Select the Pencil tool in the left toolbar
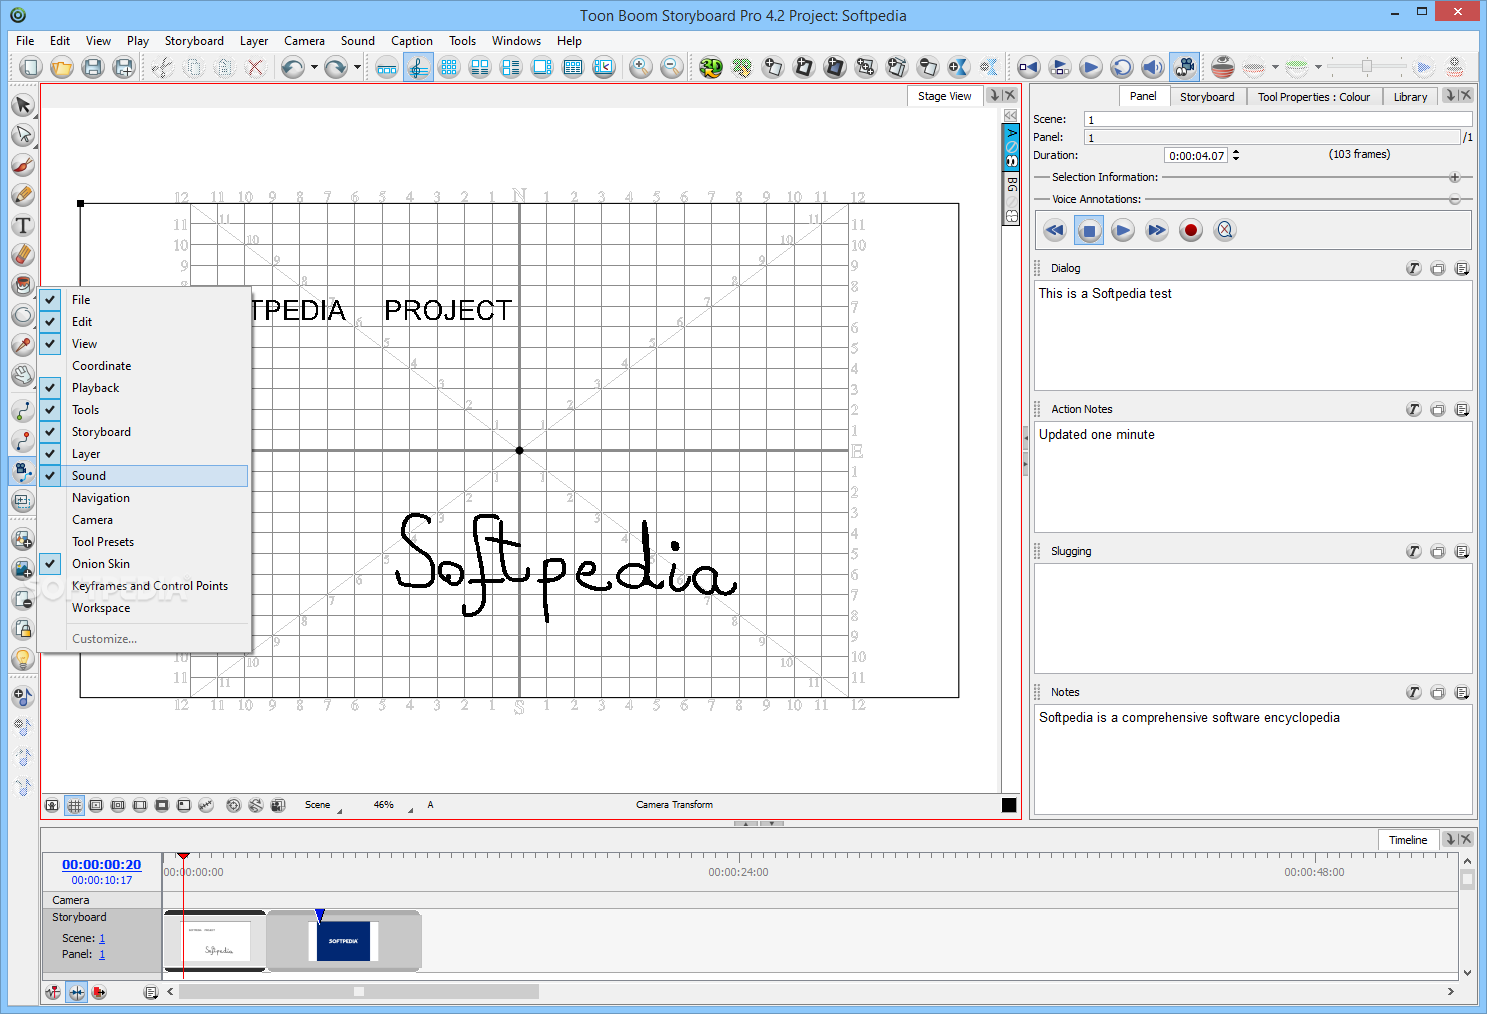Viewport: 1487px width, 1014px height. pyautogui.click(x=22, y=195)
